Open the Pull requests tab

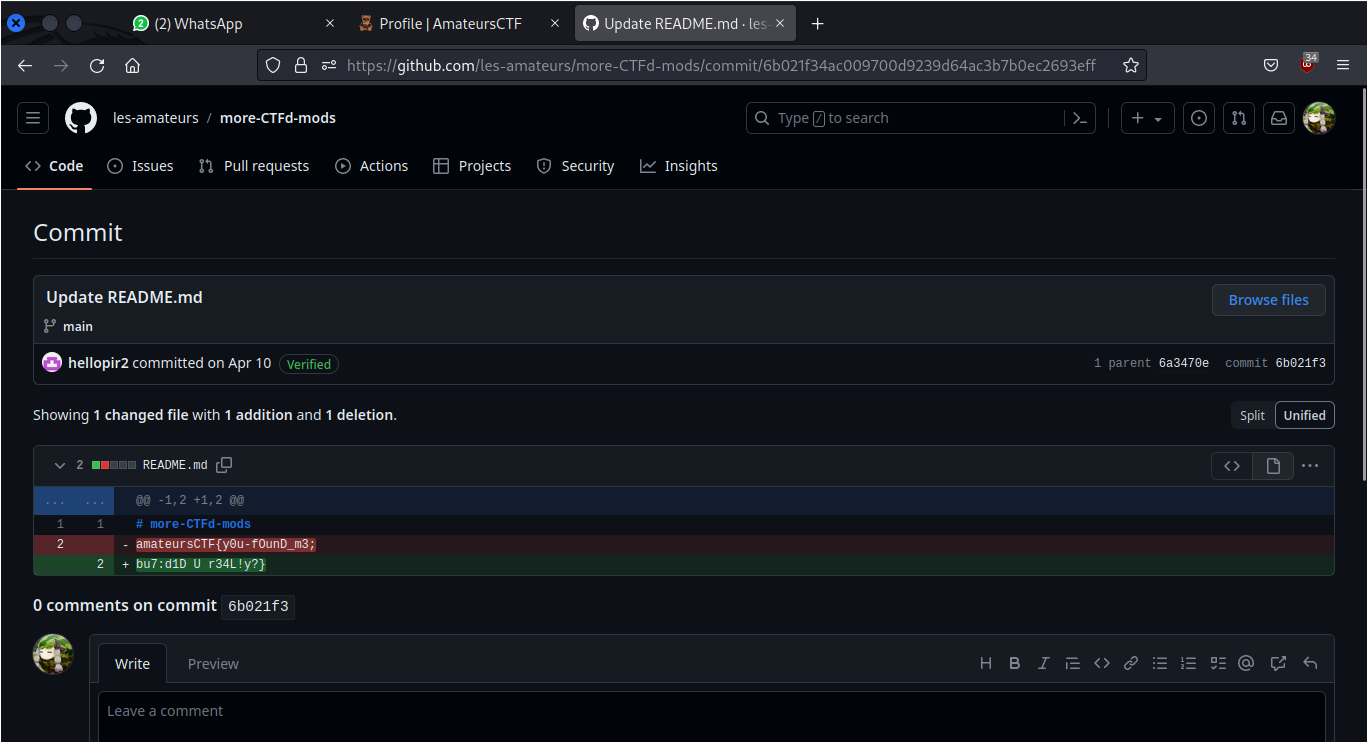tap(254, 166)
